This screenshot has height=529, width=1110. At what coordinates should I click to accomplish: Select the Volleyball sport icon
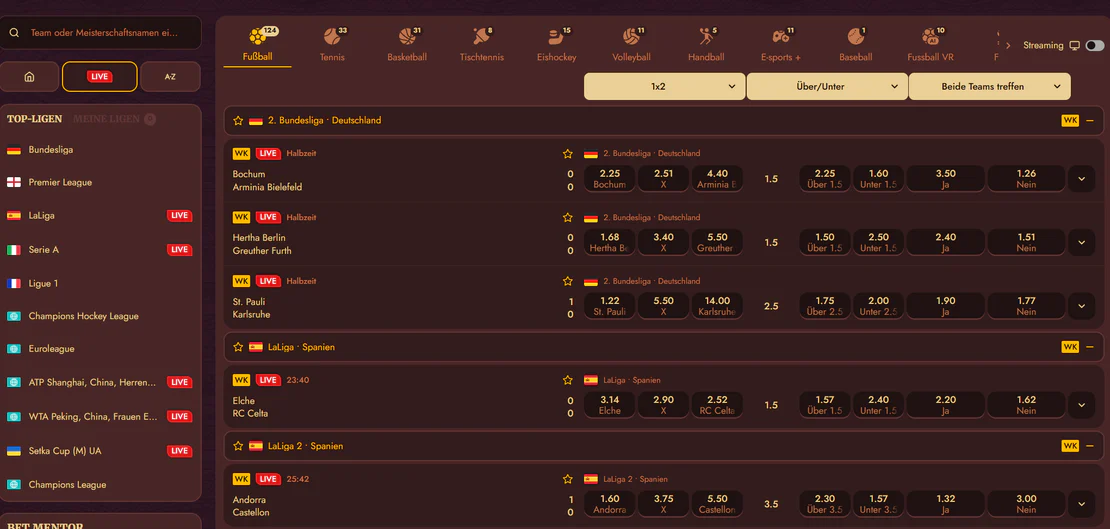(x=631, y=36)
